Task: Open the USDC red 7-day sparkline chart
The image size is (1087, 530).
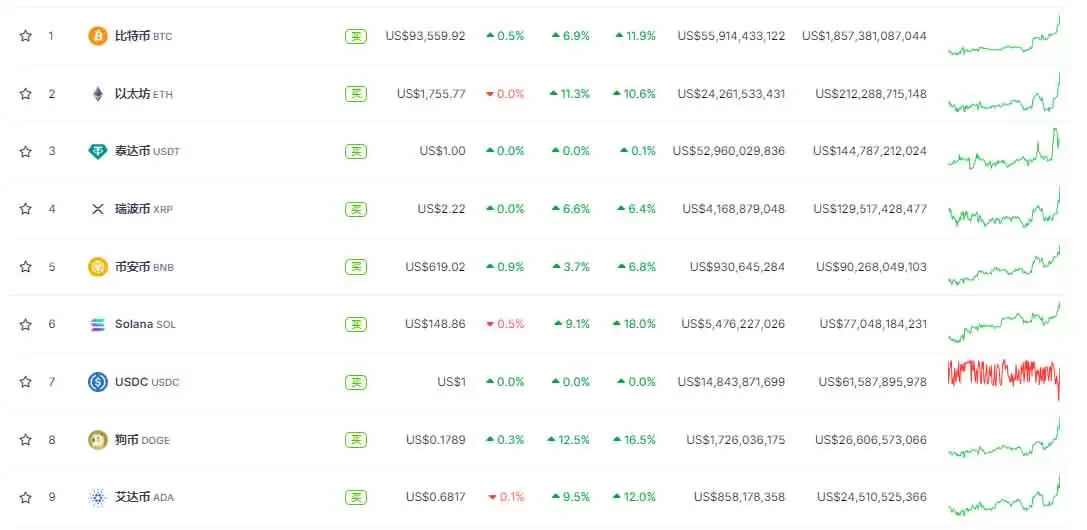Action: pos(1003,375)
